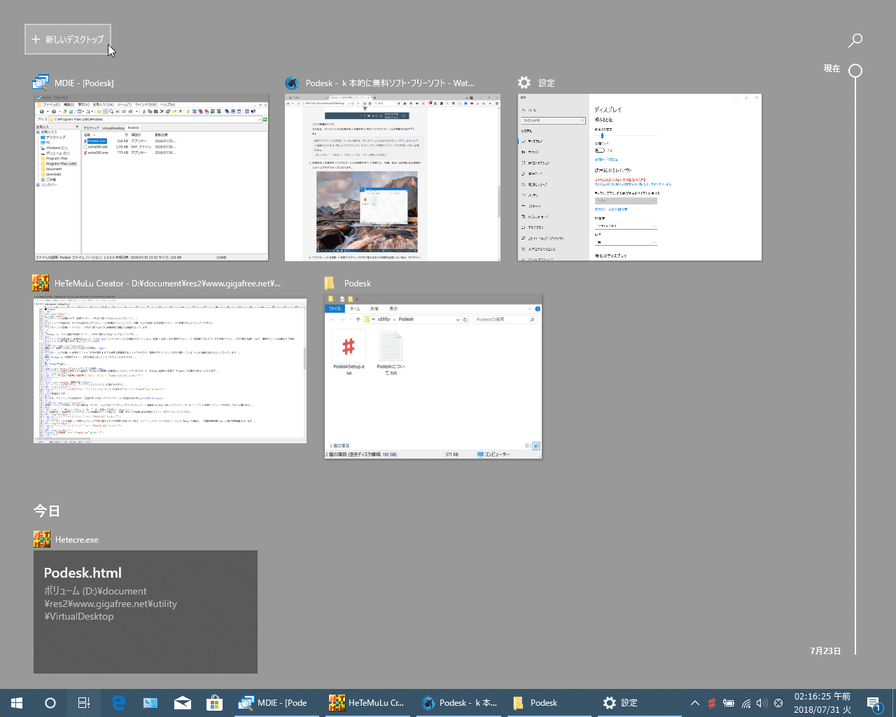Open the Mail app from taskbar
896x717 pixels.
[182, 703]
